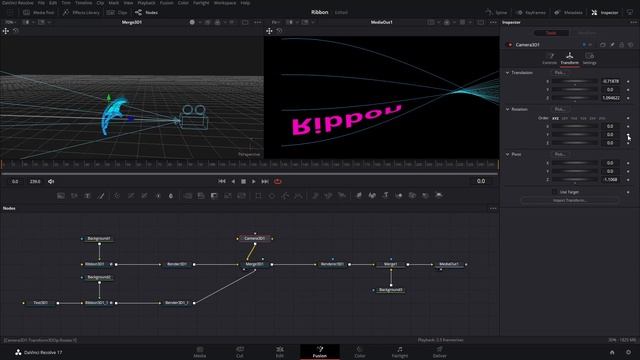
Task: Toggle the Clips panel
Action: [117, 13]
